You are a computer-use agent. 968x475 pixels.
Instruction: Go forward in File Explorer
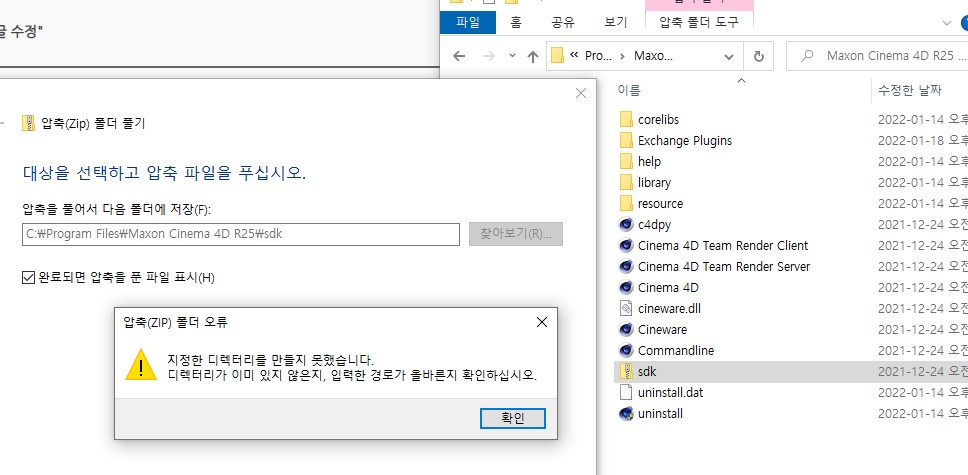[x=488, y=56]
